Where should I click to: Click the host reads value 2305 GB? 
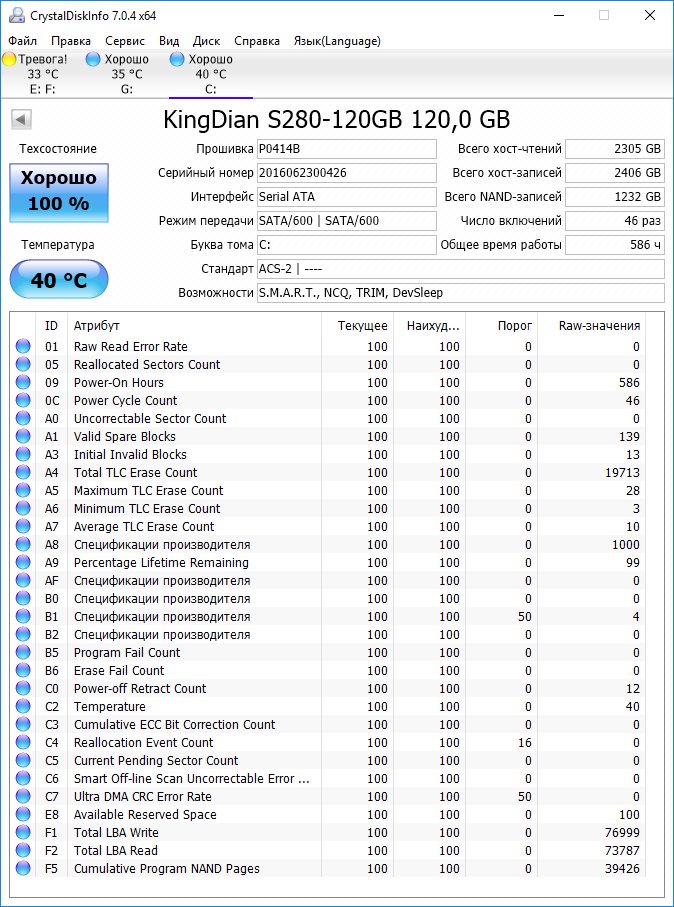click(614, 149)
